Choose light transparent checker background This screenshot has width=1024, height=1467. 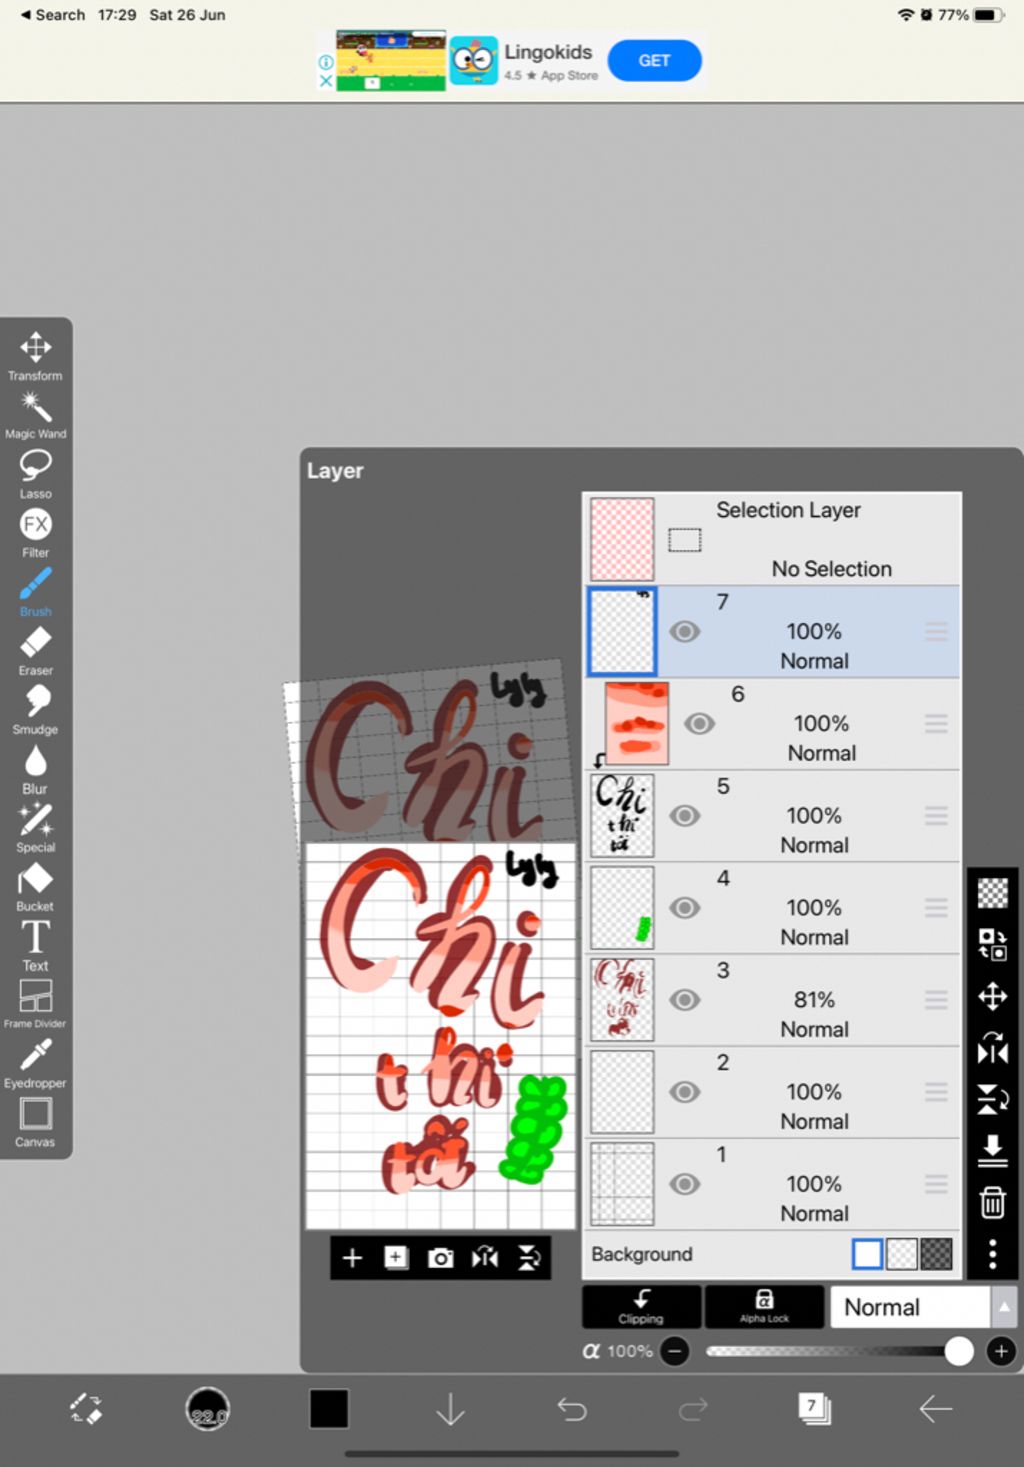[902, 1254]
